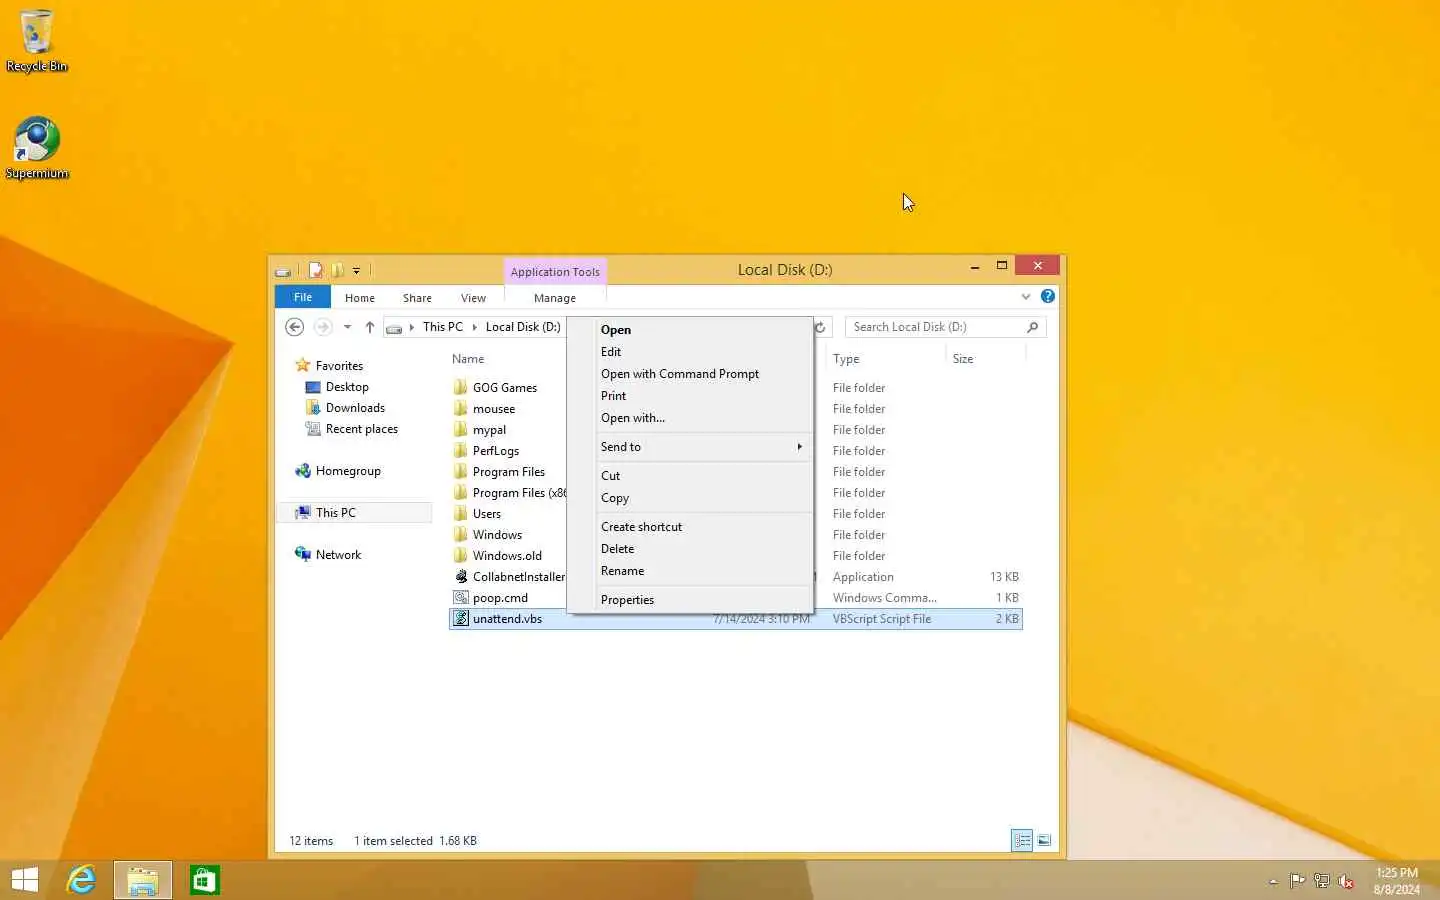1440x900 pixels.
Task: Expand the ribbon with the chevron
Action: coord(1025,297)
